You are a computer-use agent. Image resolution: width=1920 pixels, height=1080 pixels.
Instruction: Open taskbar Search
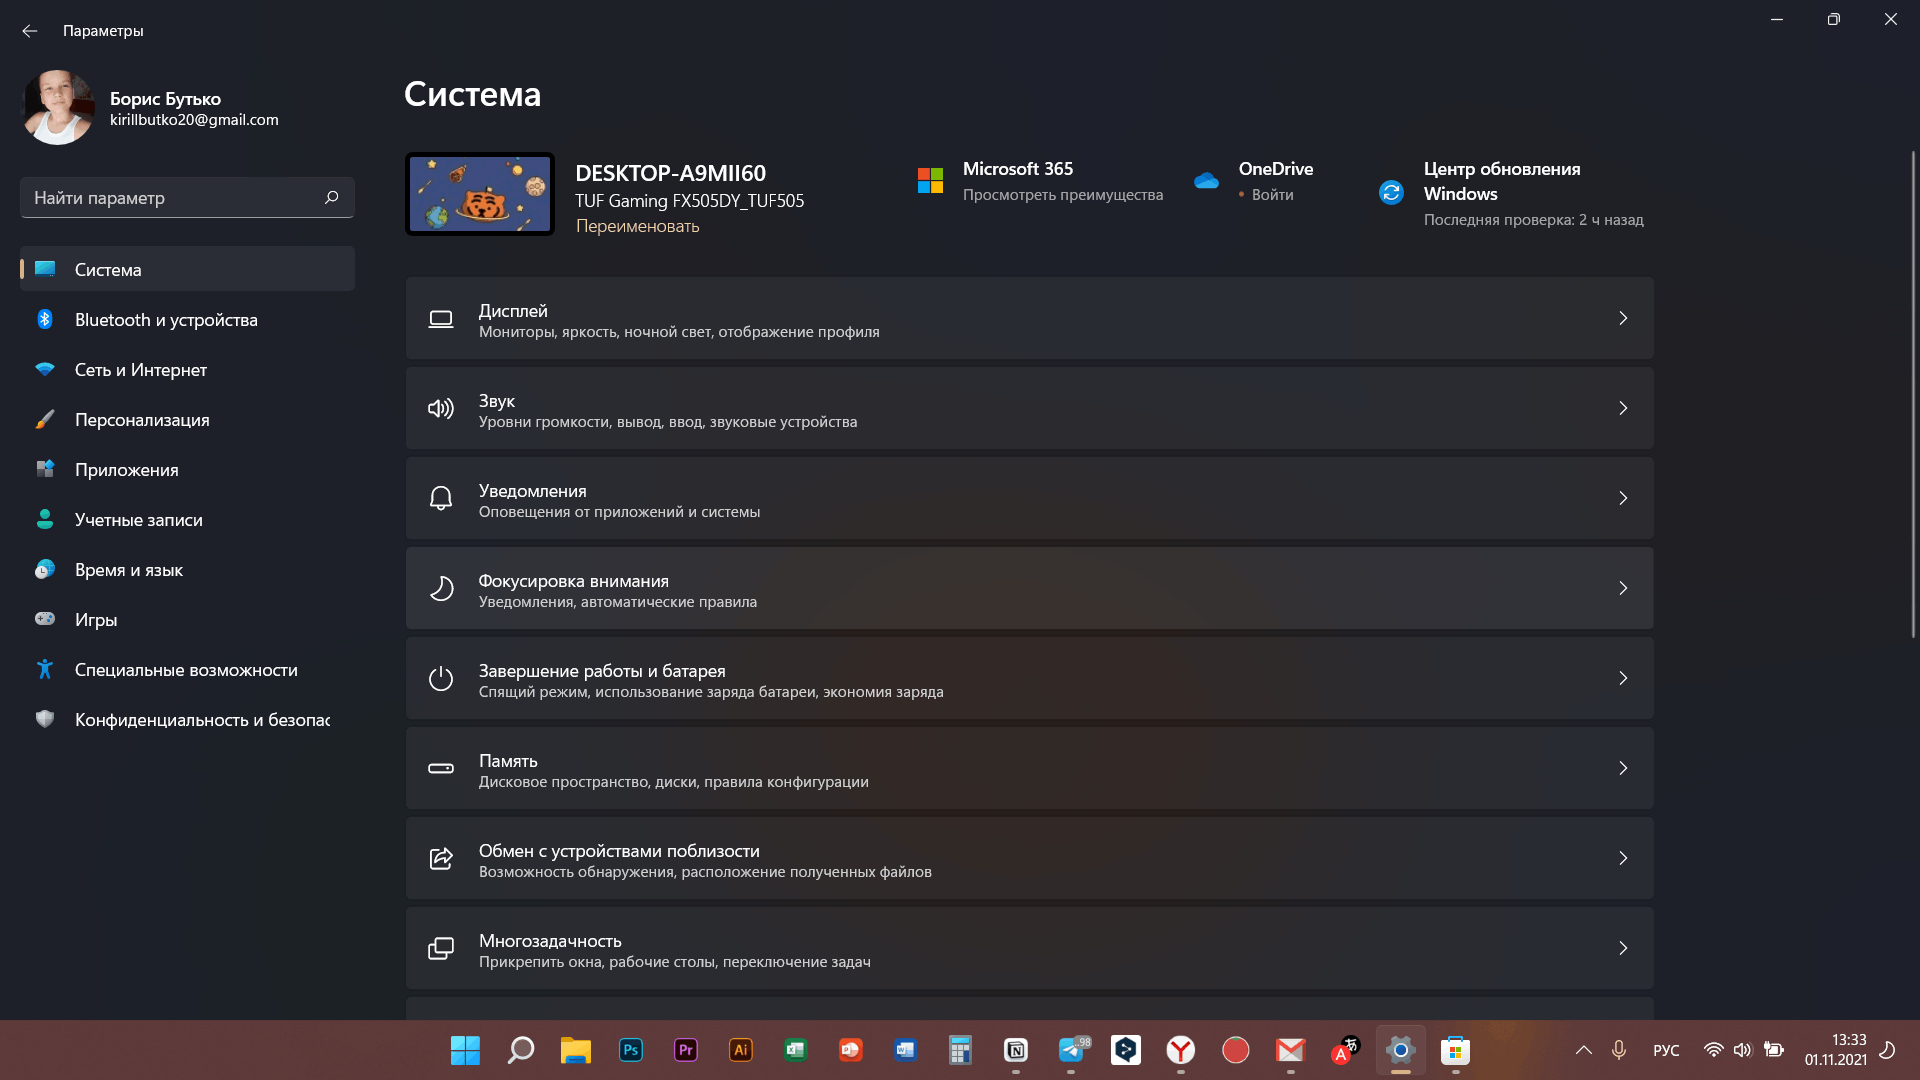(x=520, y=1050)
